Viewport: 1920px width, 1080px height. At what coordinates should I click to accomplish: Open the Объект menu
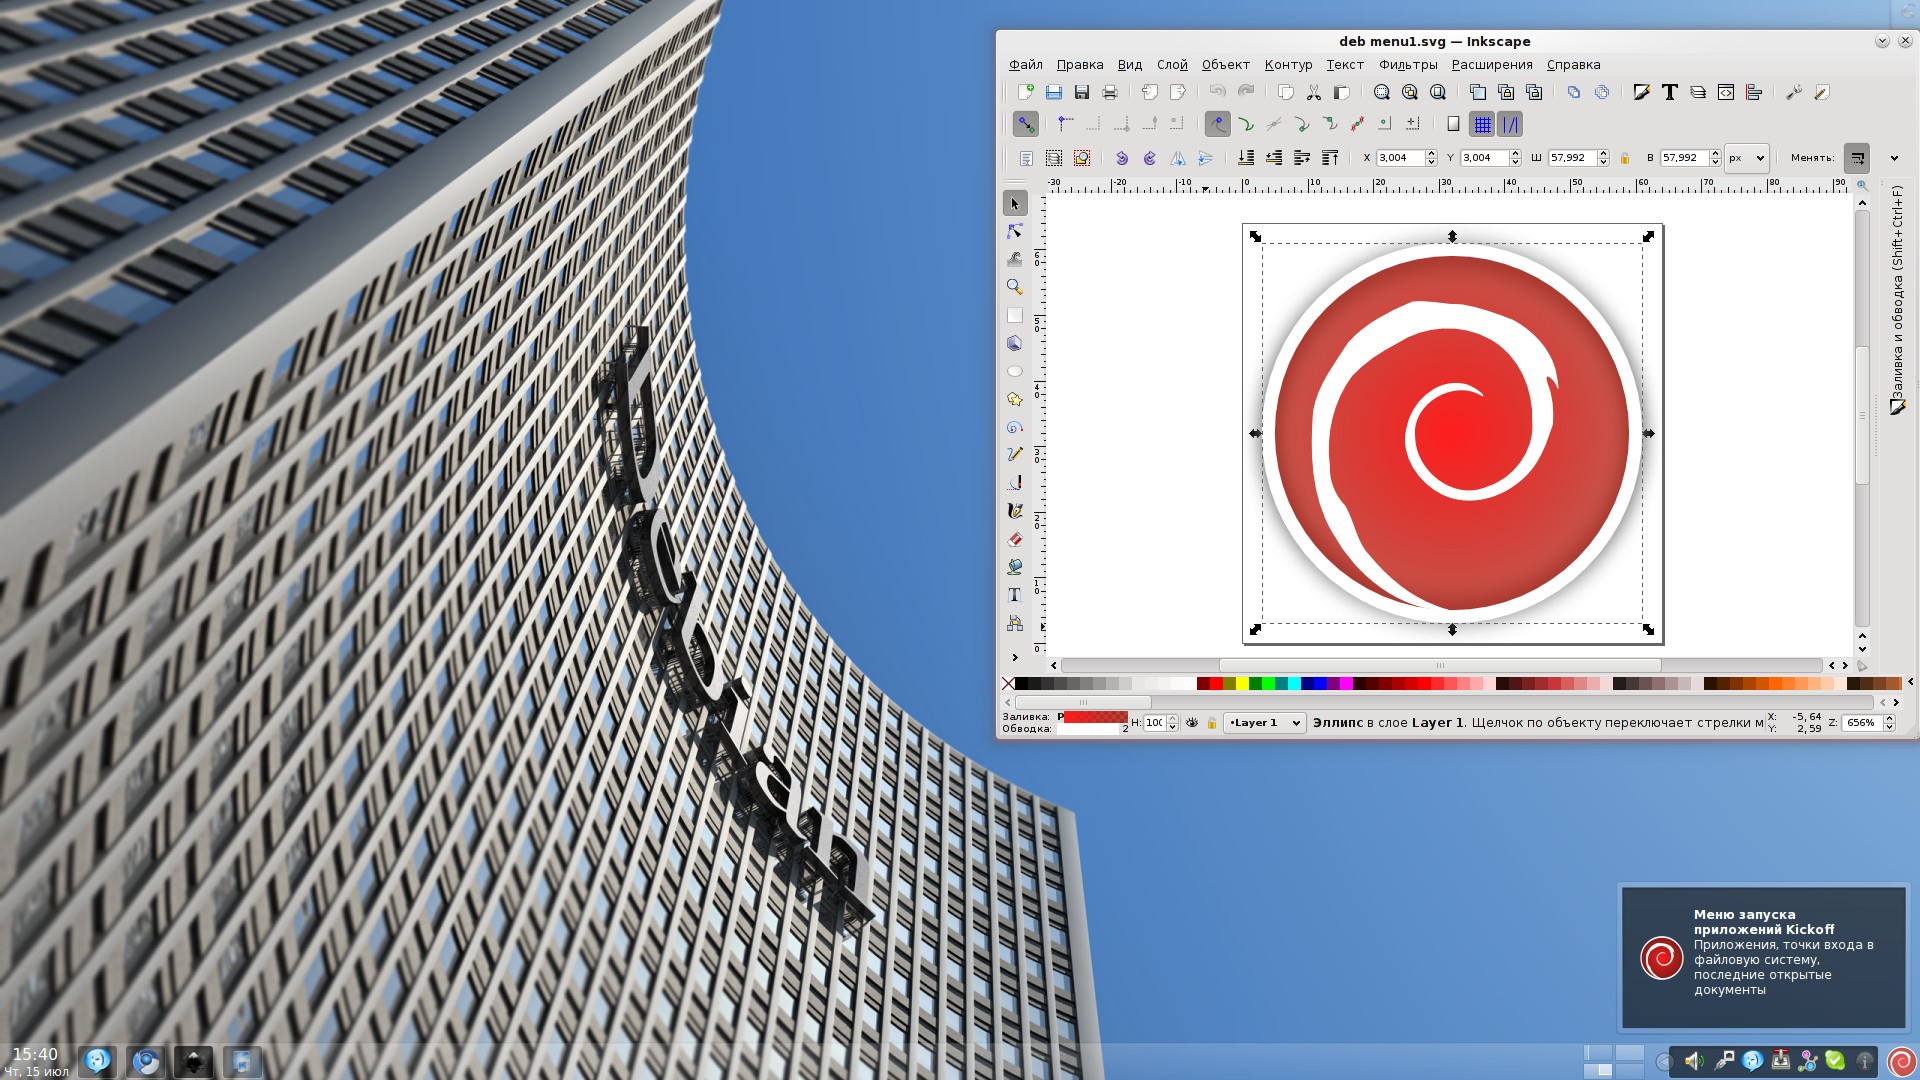1225,65
